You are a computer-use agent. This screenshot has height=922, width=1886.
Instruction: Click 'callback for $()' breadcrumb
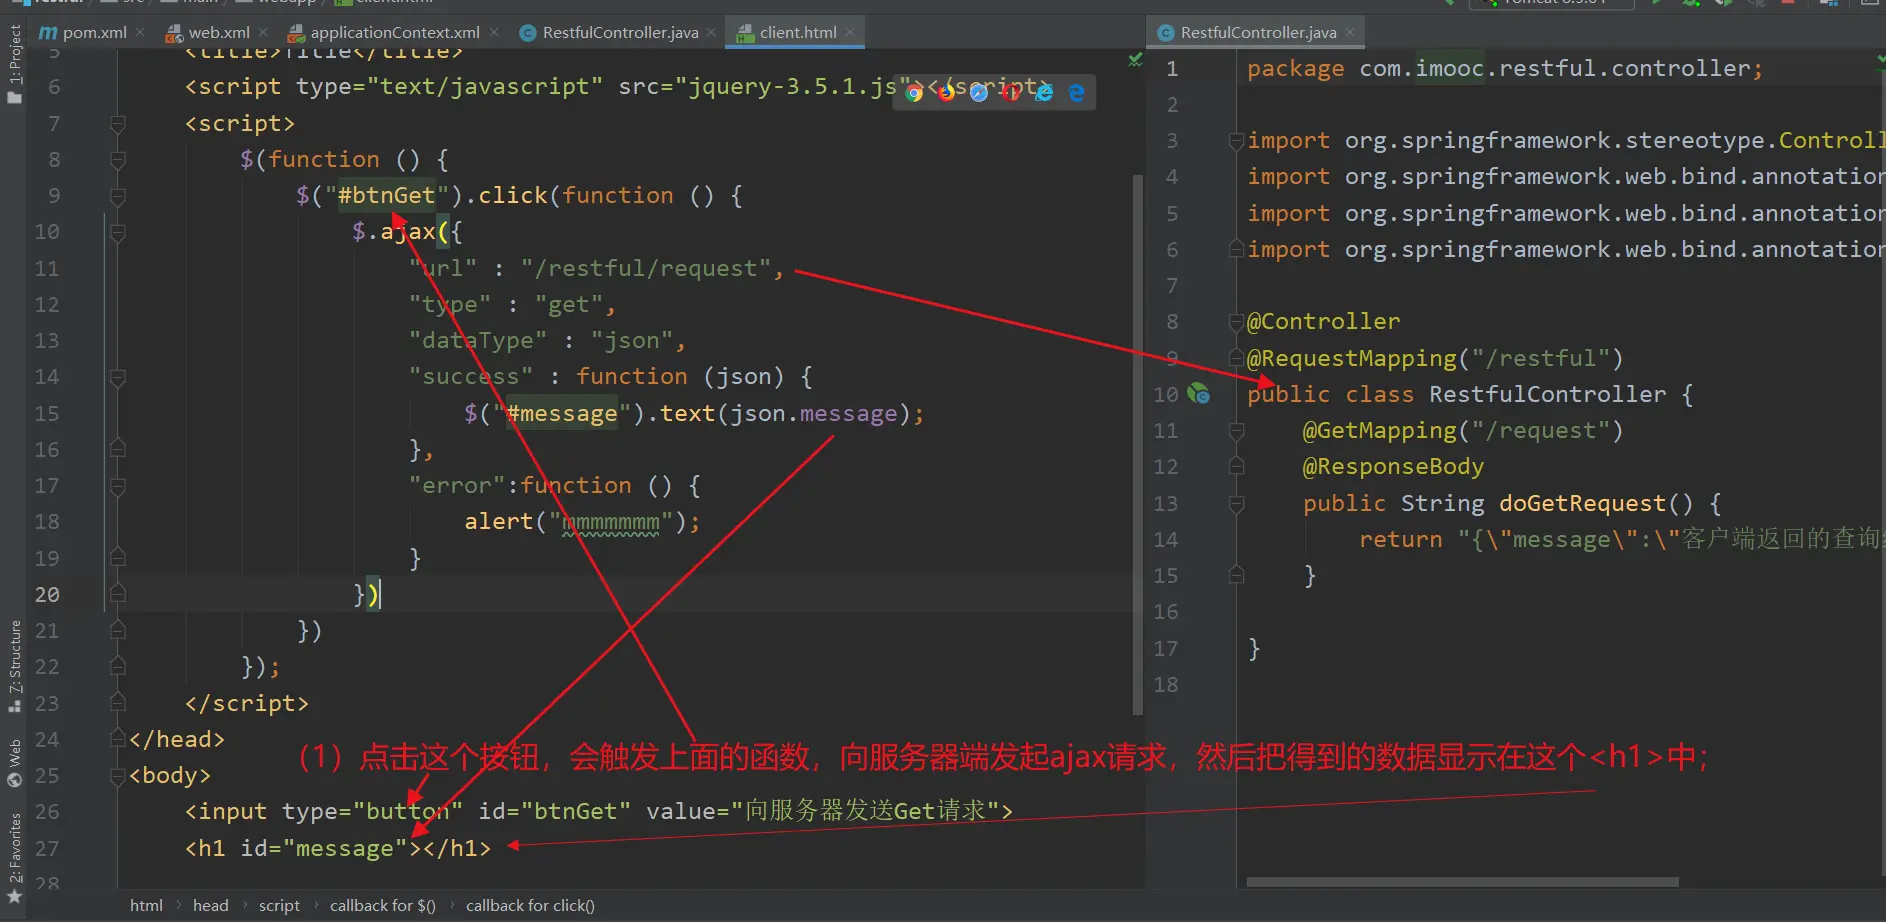[383, 905]
